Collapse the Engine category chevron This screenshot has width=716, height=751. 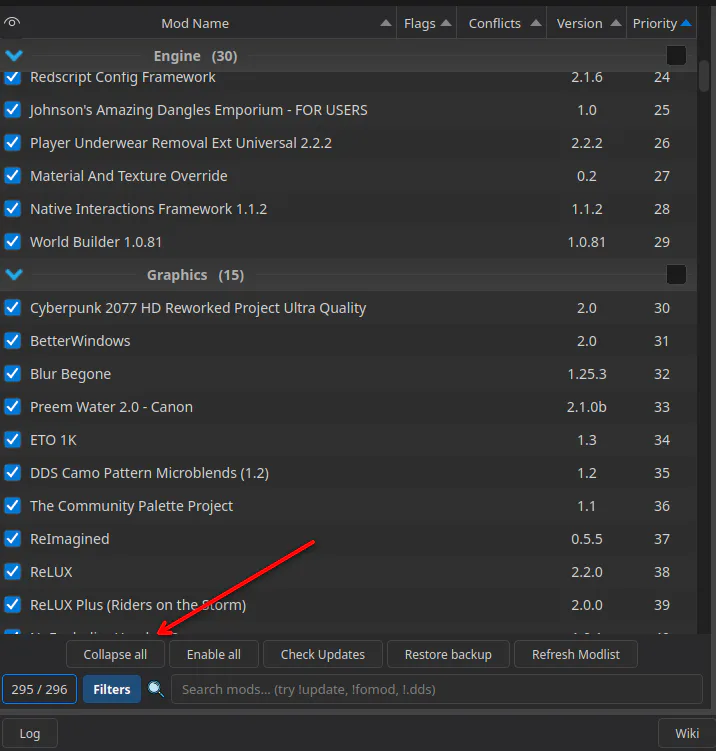coord(14,56)
